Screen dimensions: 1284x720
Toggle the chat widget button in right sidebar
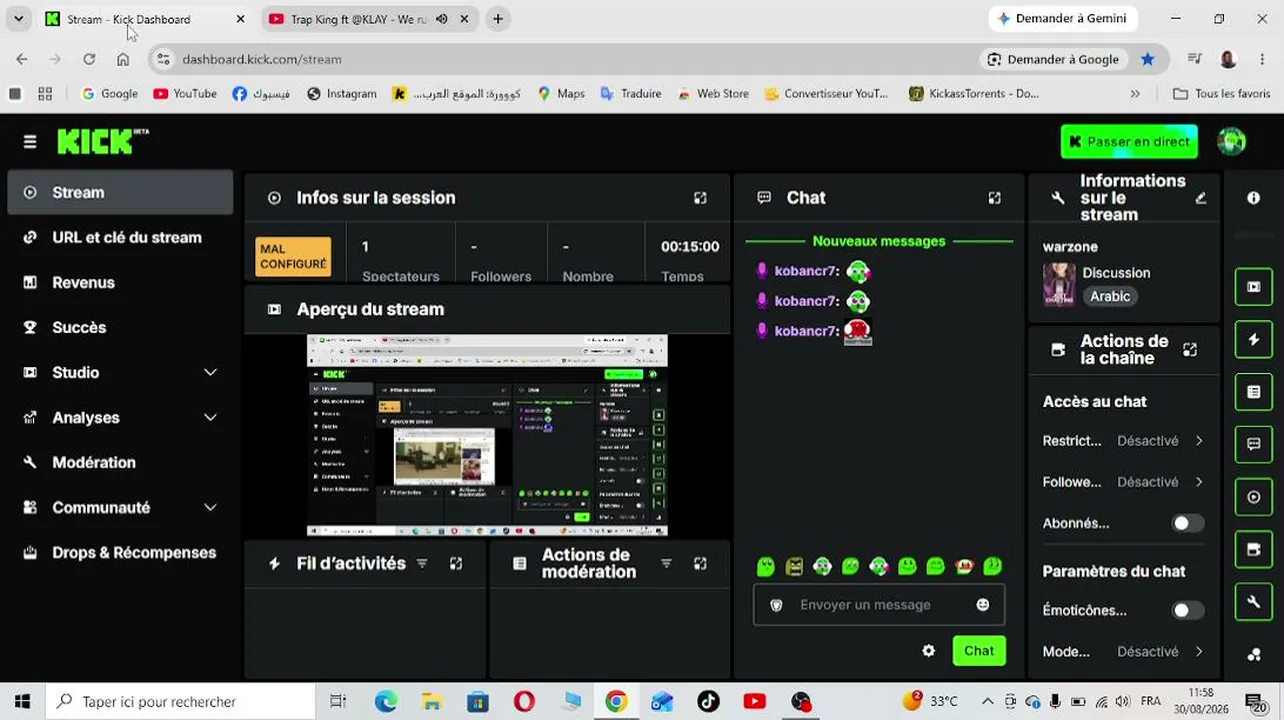1254,444
